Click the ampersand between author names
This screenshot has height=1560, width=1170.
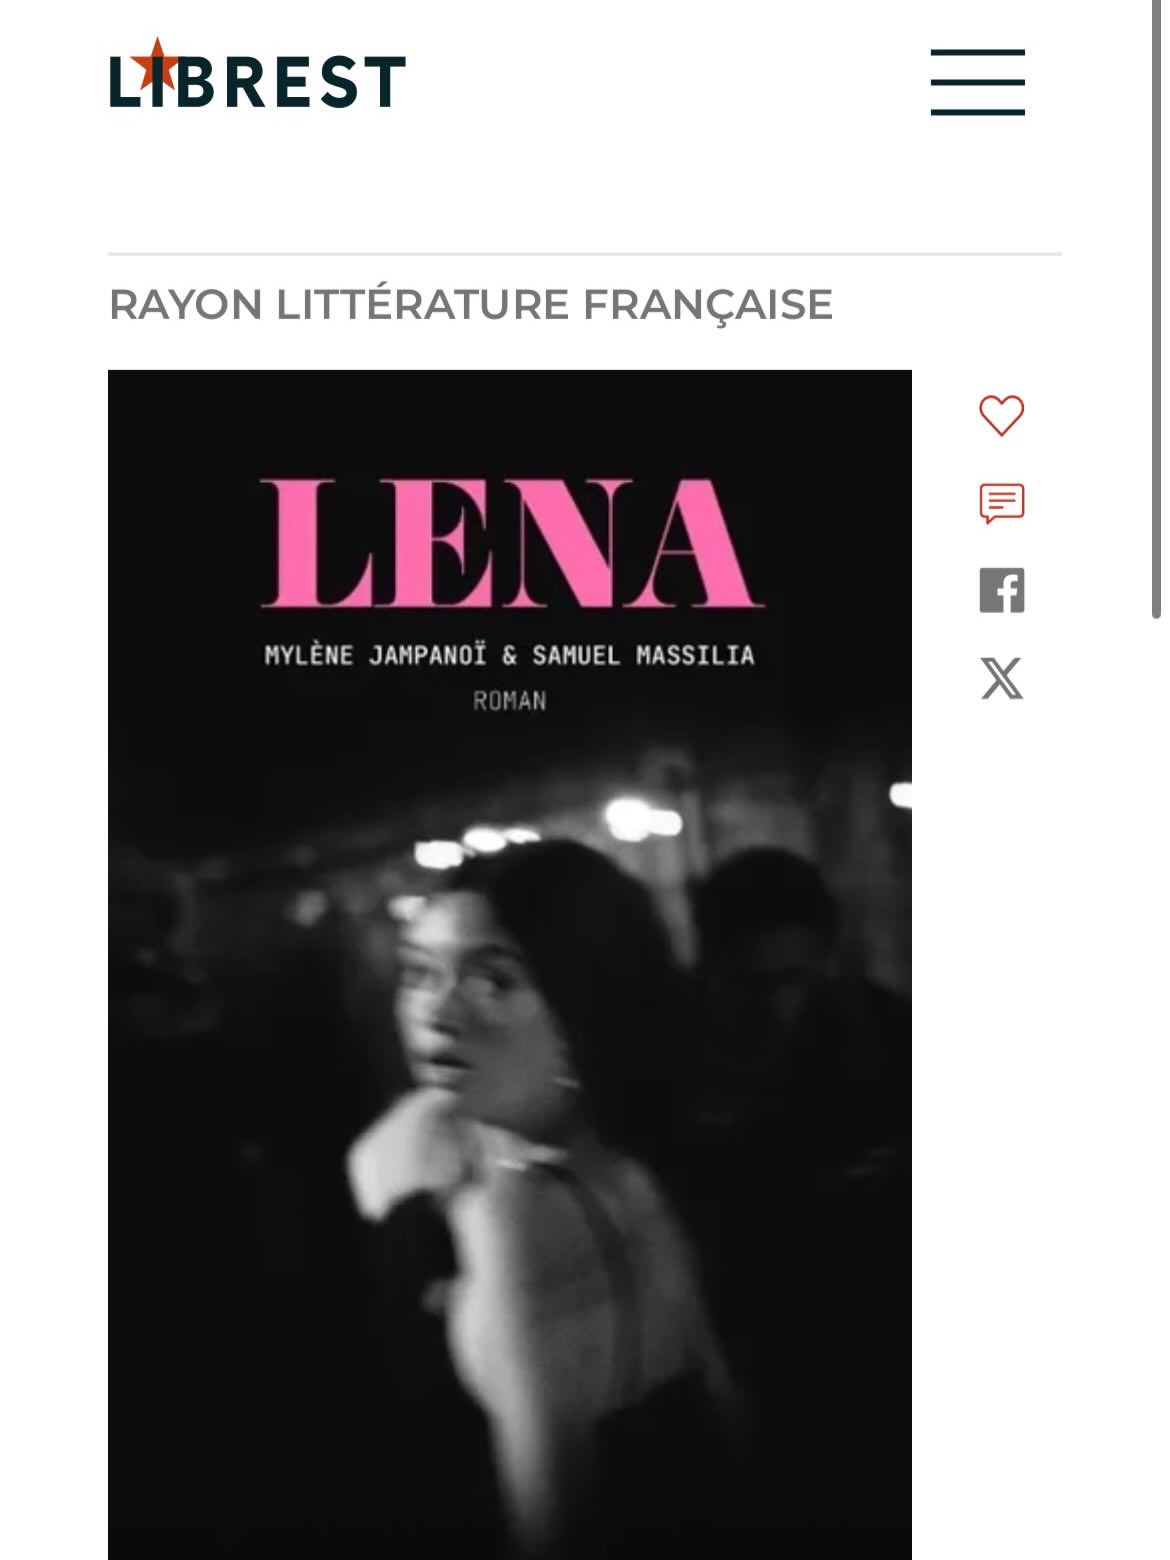509,656
